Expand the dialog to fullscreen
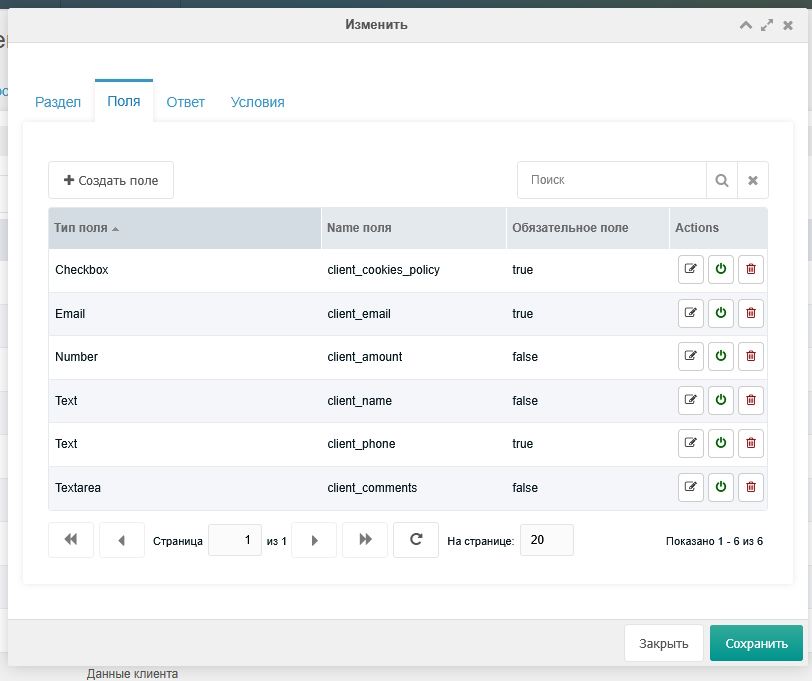Image resolution: width=812 pixels, height=681 pixels. point(767,25)
